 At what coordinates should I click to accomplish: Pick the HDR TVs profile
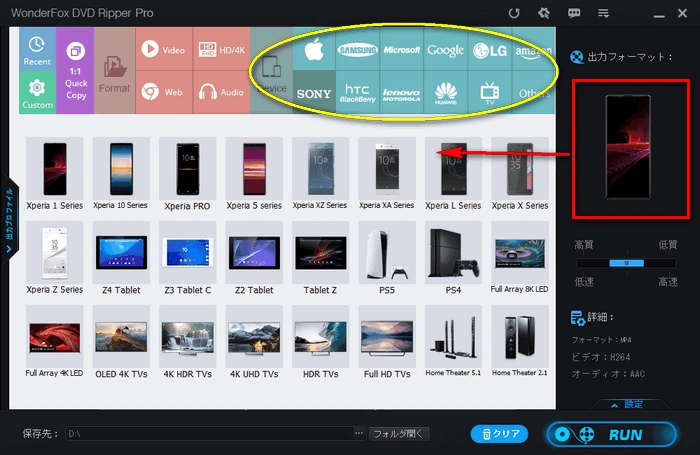coord(320,342)
